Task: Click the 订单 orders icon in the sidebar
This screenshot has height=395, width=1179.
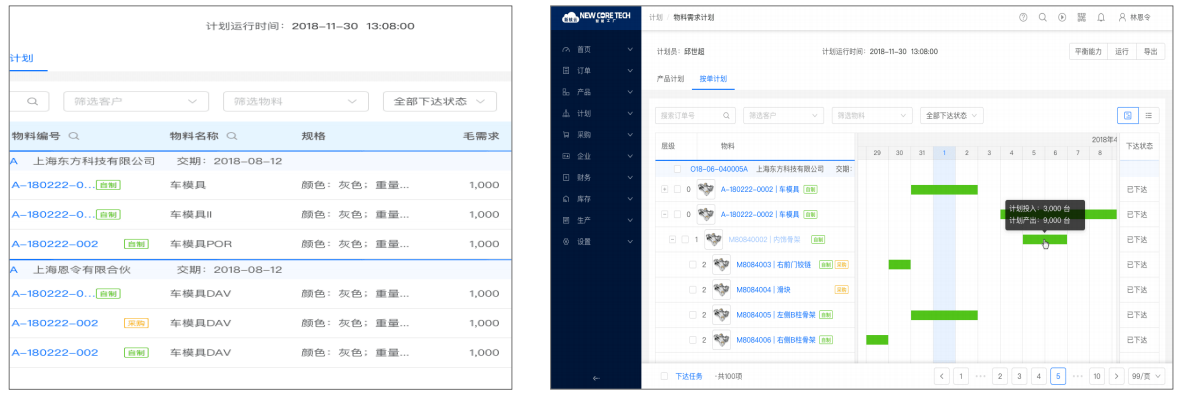Action: tap(565, 71)
